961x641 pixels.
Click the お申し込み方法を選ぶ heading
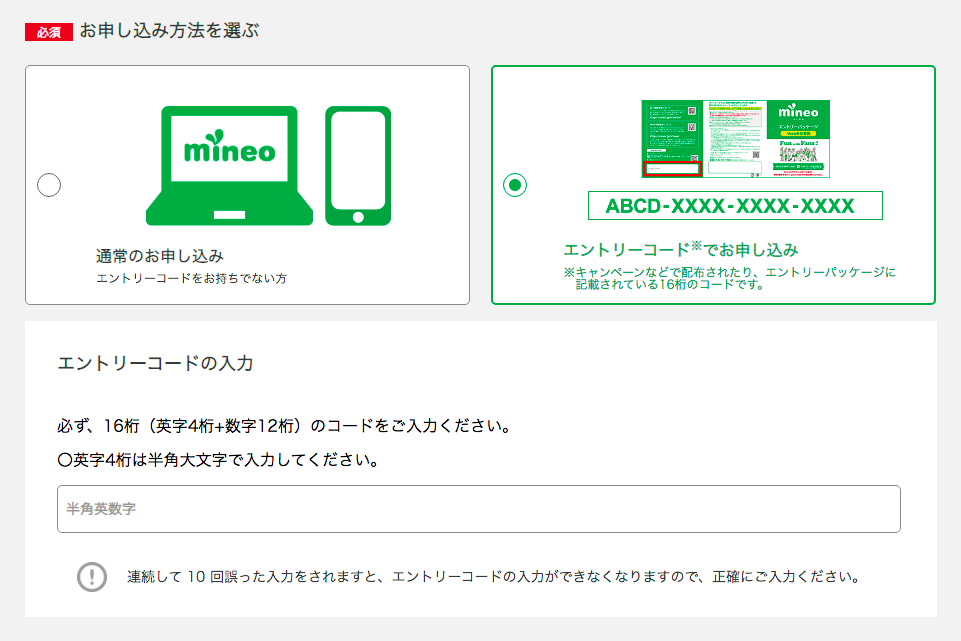(169, 31)
